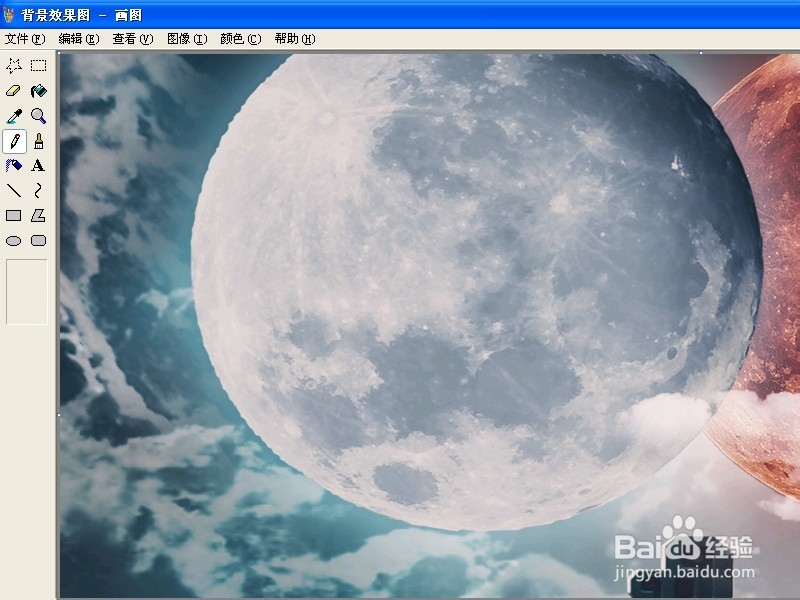This screenshot has height=600, width=800.
Task: Select the rectangular Select tool
Action: tap(38, 65)
